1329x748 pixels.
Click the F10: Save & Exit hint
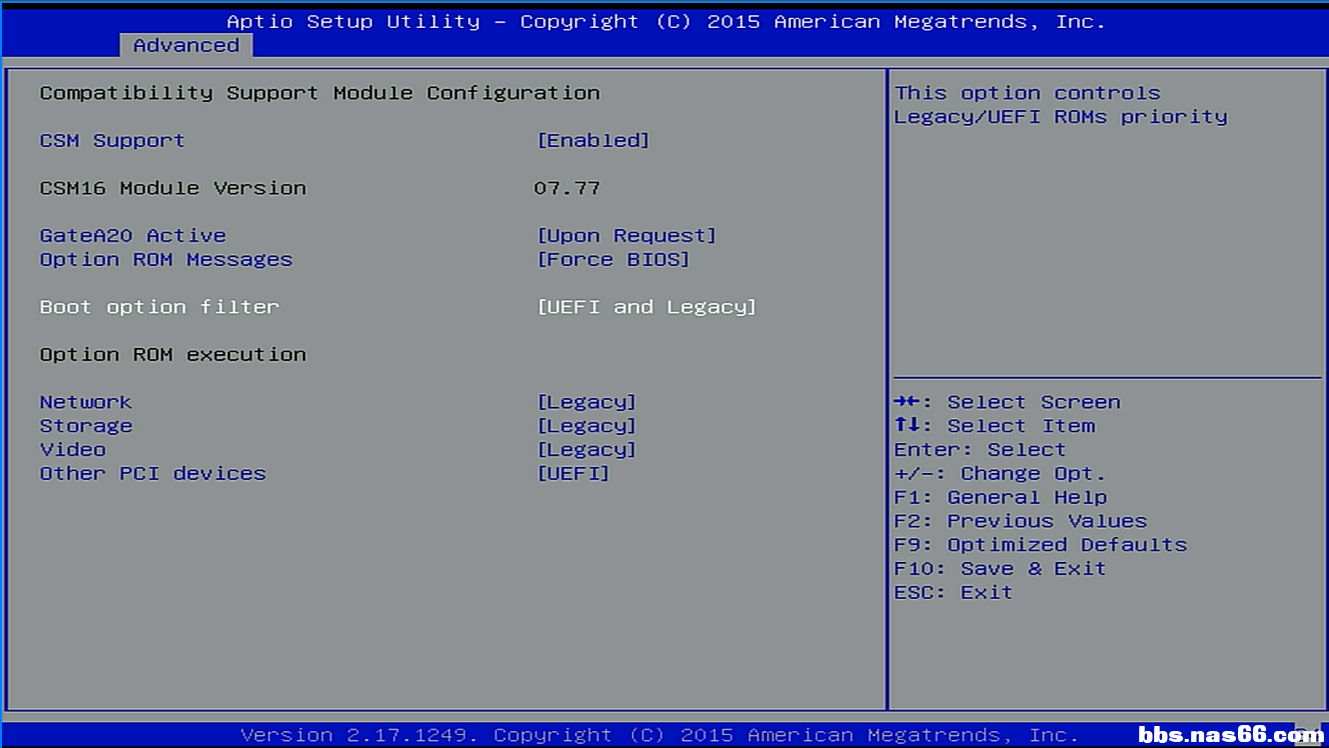[x=1000, y=569]
